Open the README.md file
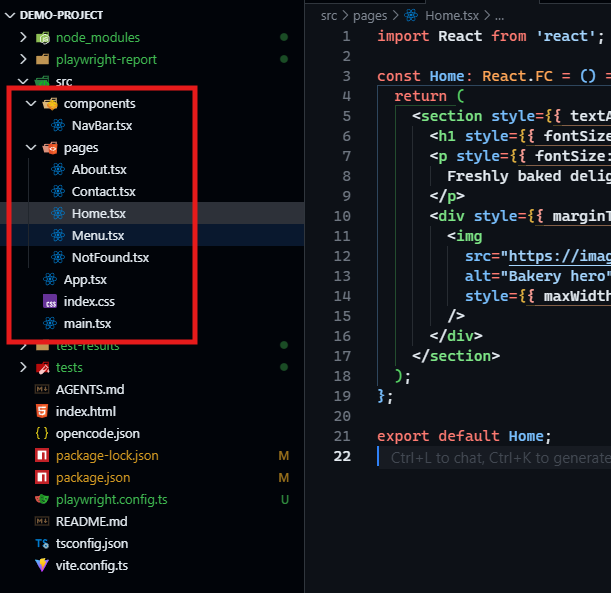 point(92,521)
